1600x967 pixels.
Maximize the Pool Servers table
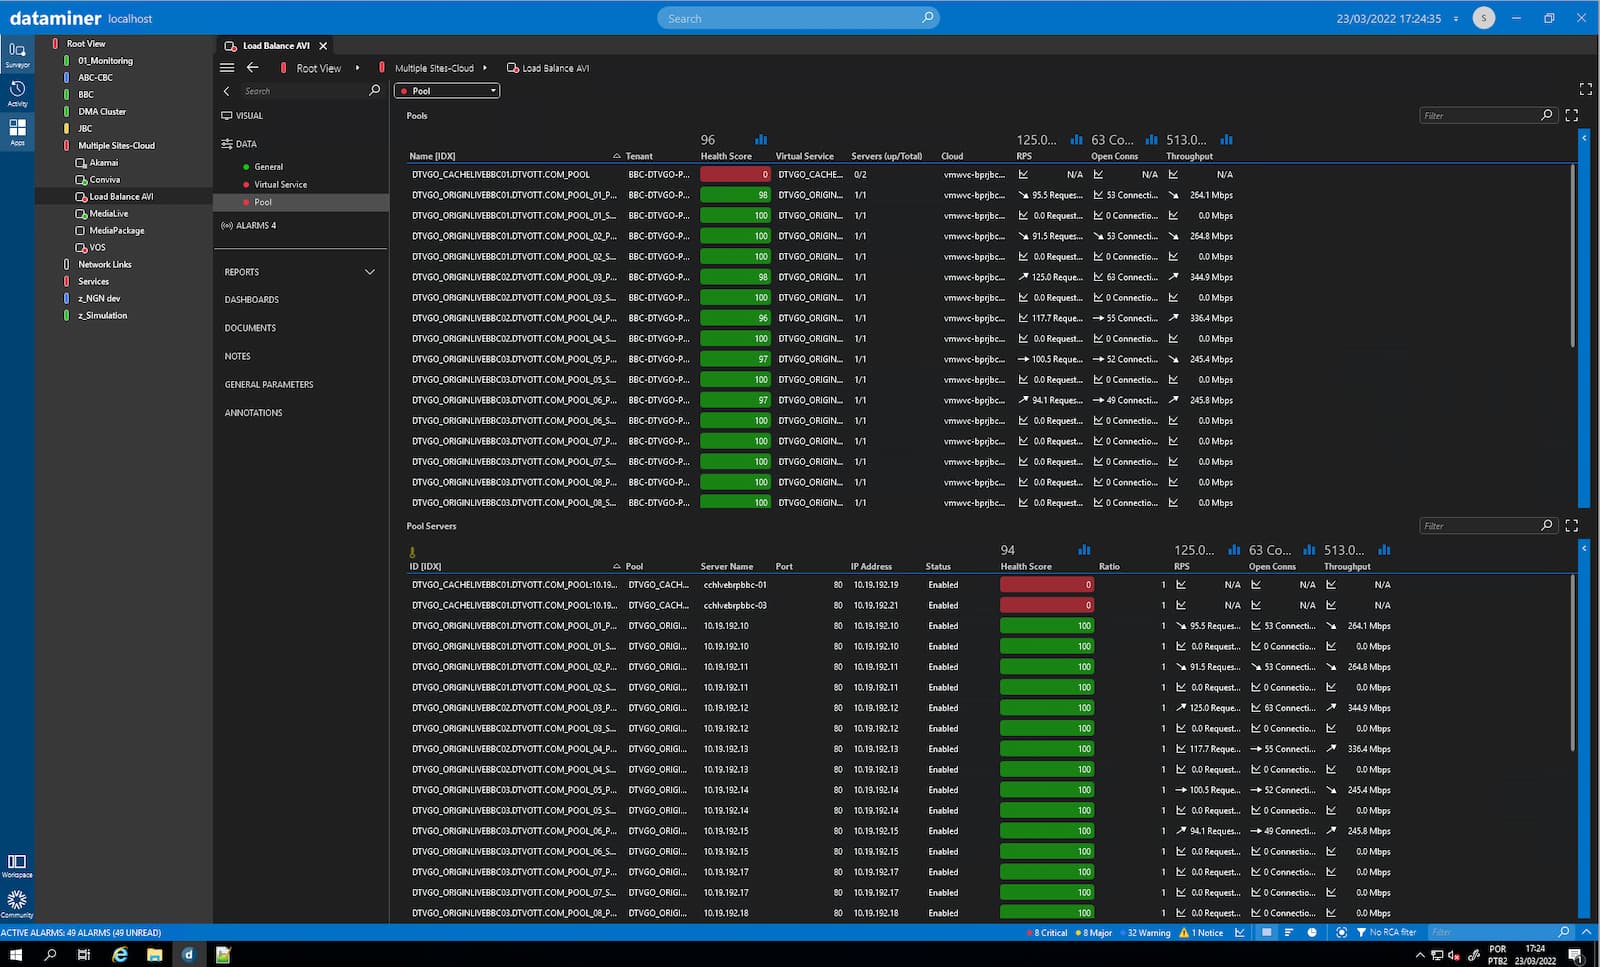pos(1571,526)
